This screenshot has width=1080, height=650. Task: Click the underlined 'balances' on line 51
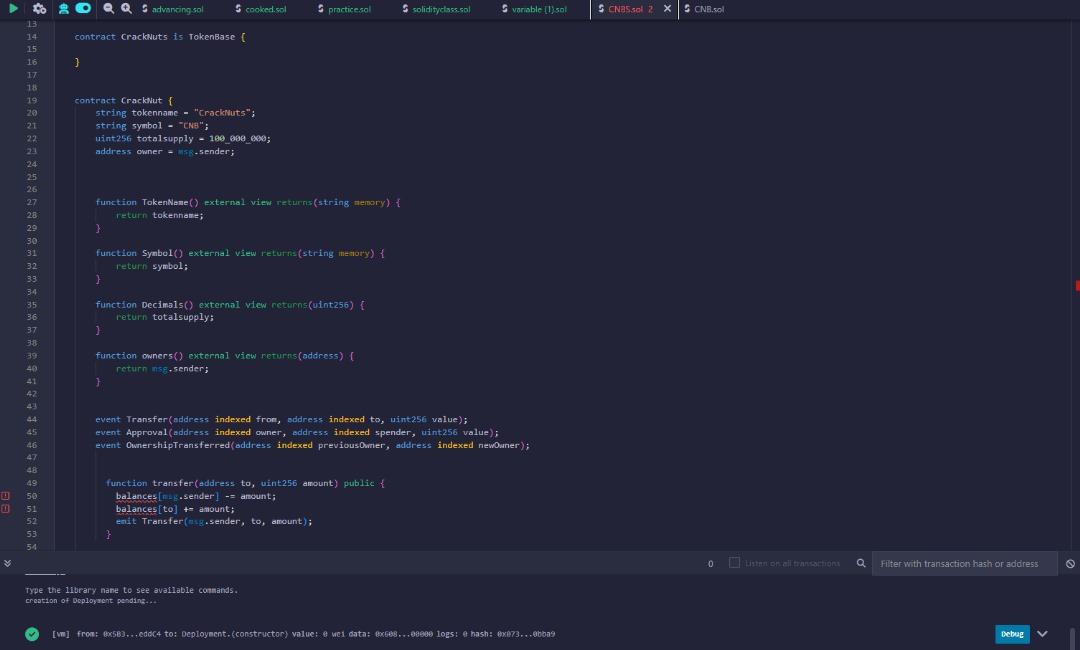(136, 509)
